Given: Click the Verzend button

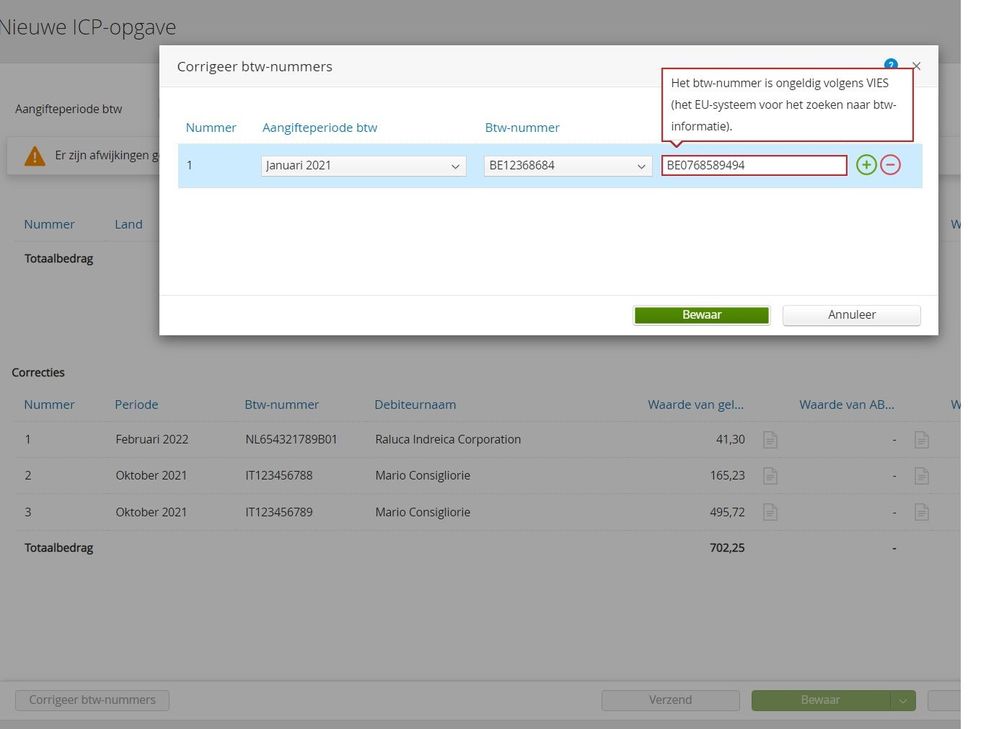Looking at the screenshot, I should tap(670, 700).
